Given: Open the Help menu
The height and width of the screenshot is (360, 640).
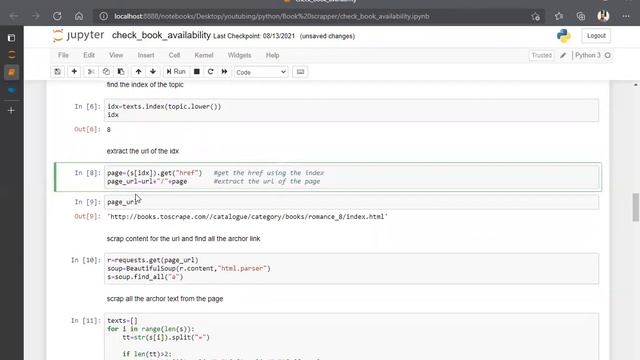Looking at the screenshot, I should pyautogui.click(x=273, y=55).
